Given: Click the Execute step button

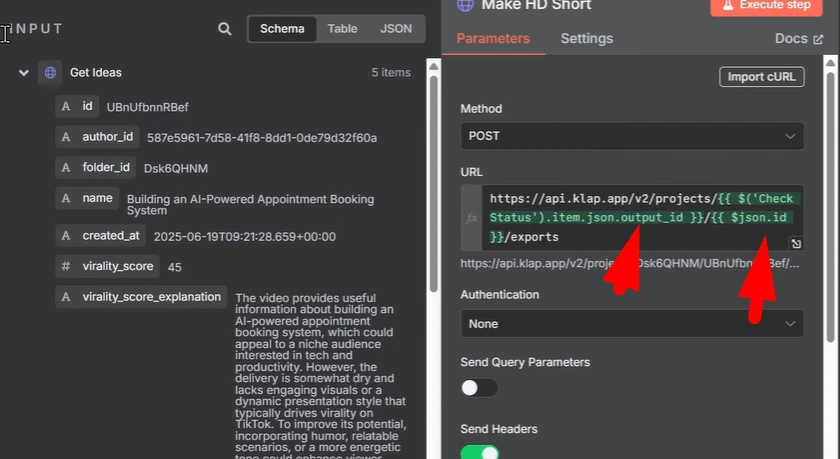Looking at the screenshot, I should pyautogui.click(x=766, y=5).
